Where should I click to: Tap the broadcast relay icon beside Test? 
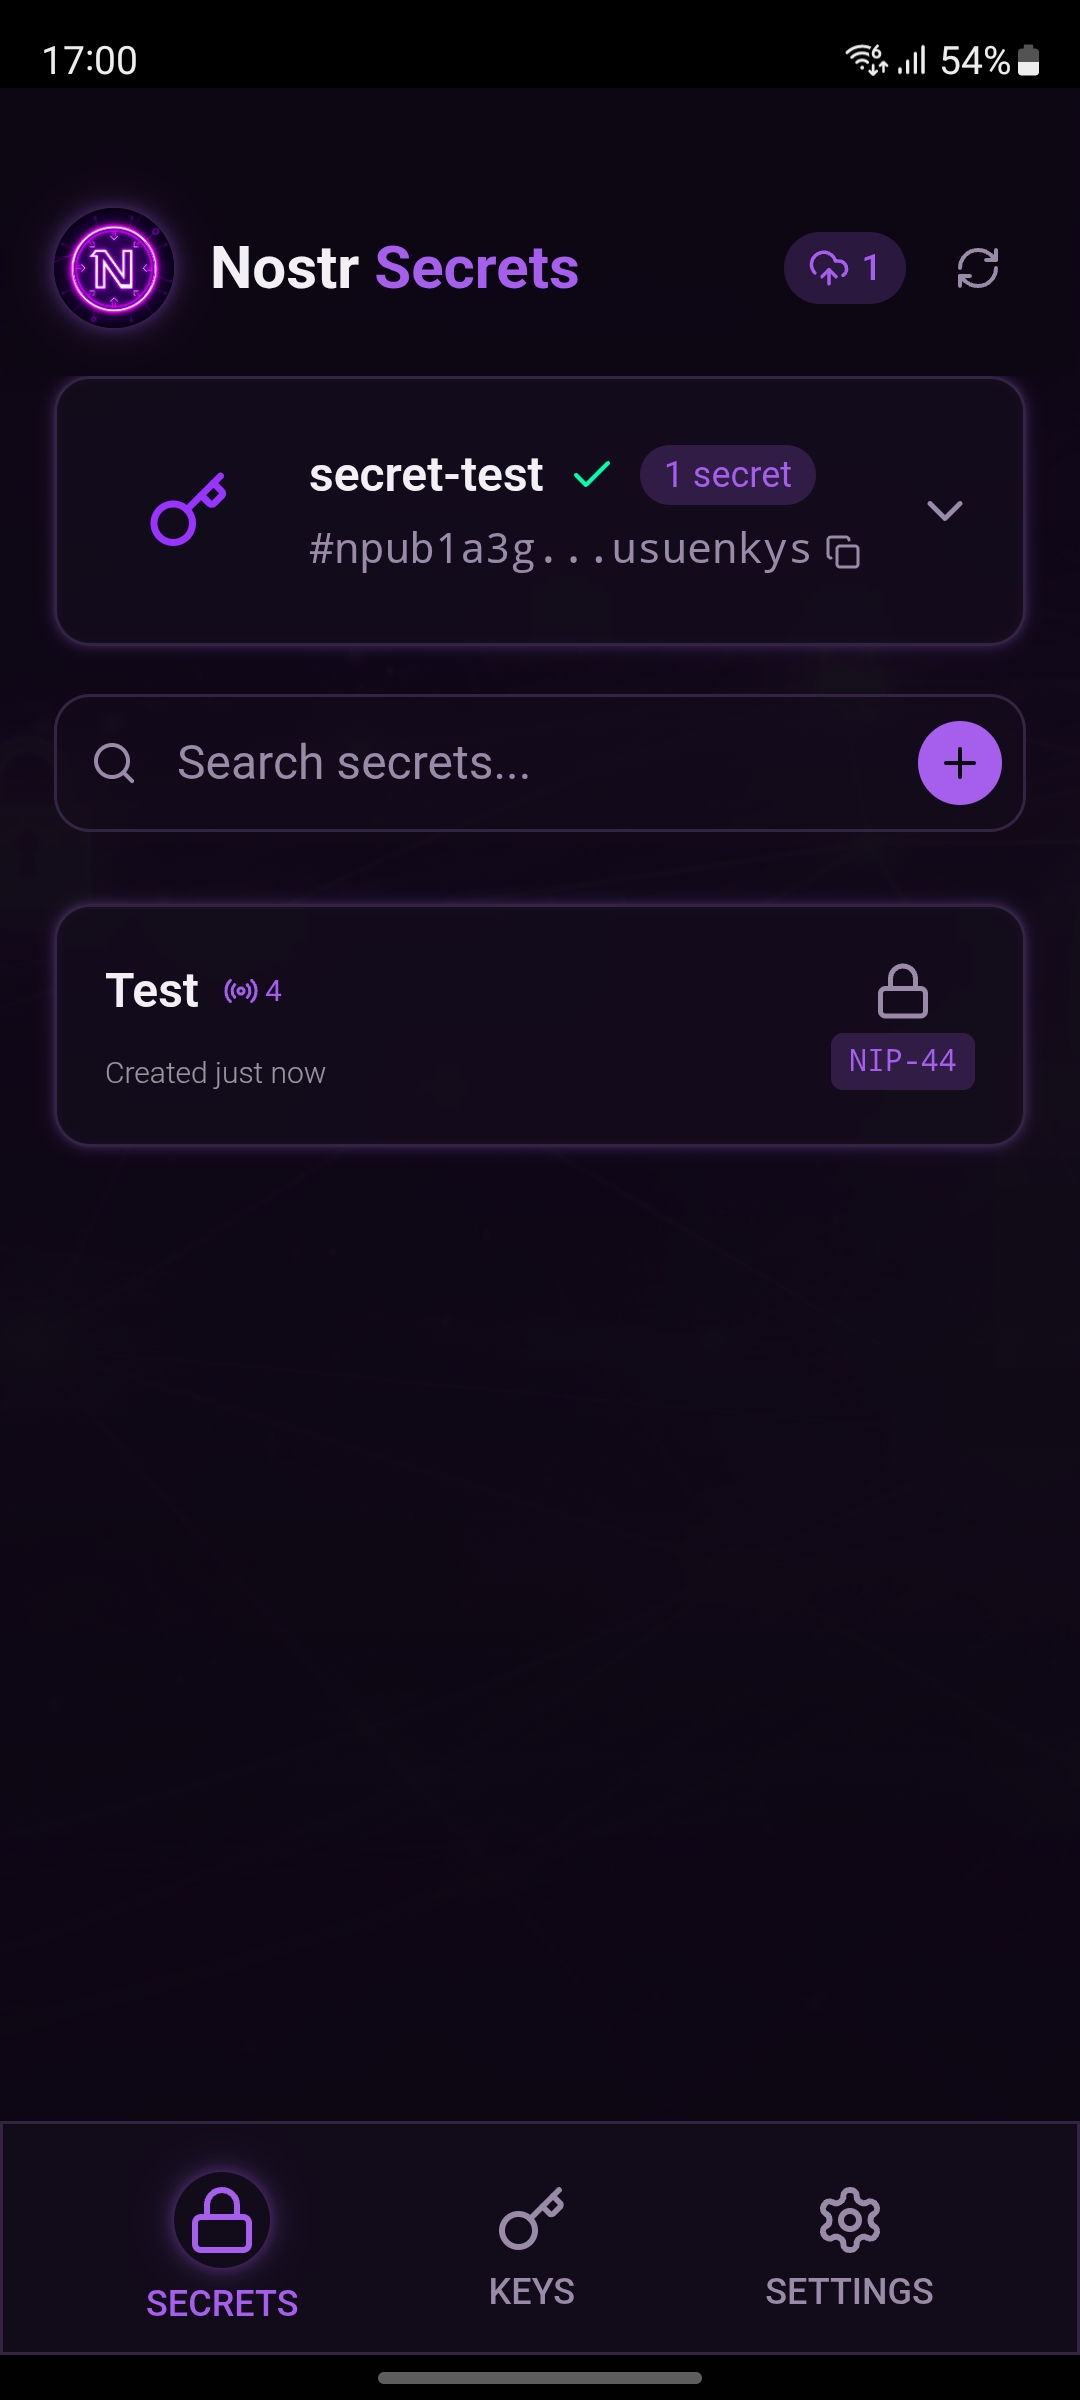point(243,990)
